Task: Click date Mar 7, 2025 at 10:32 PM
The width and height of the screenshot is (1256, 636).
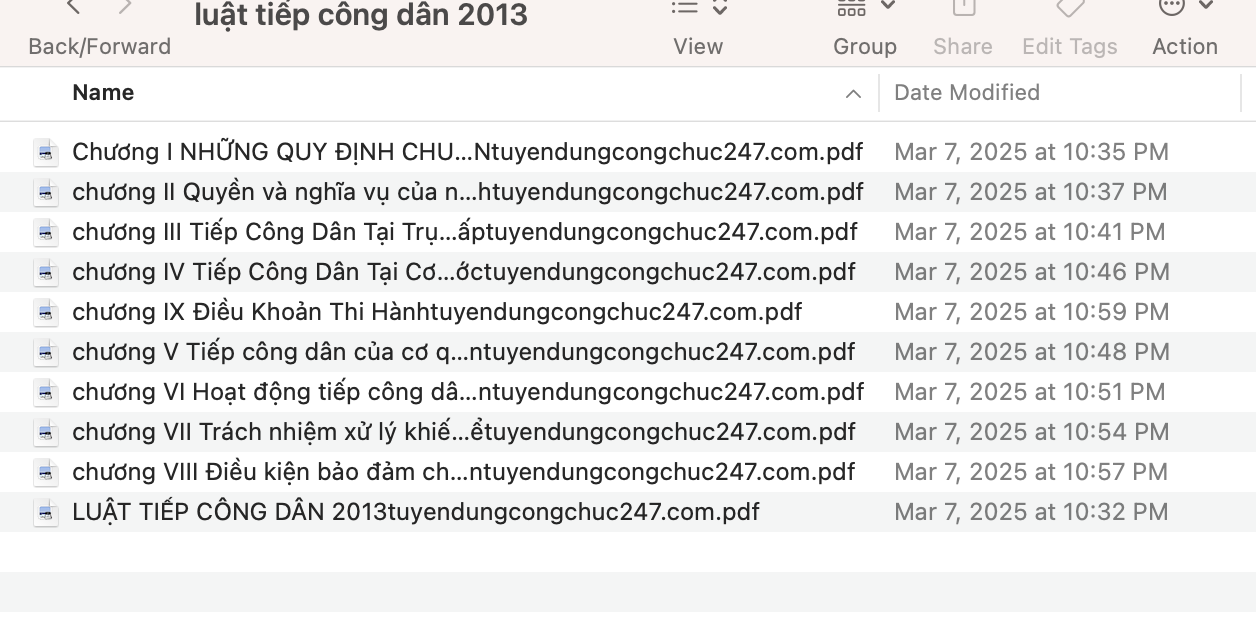Action: tap(1031, 512)
